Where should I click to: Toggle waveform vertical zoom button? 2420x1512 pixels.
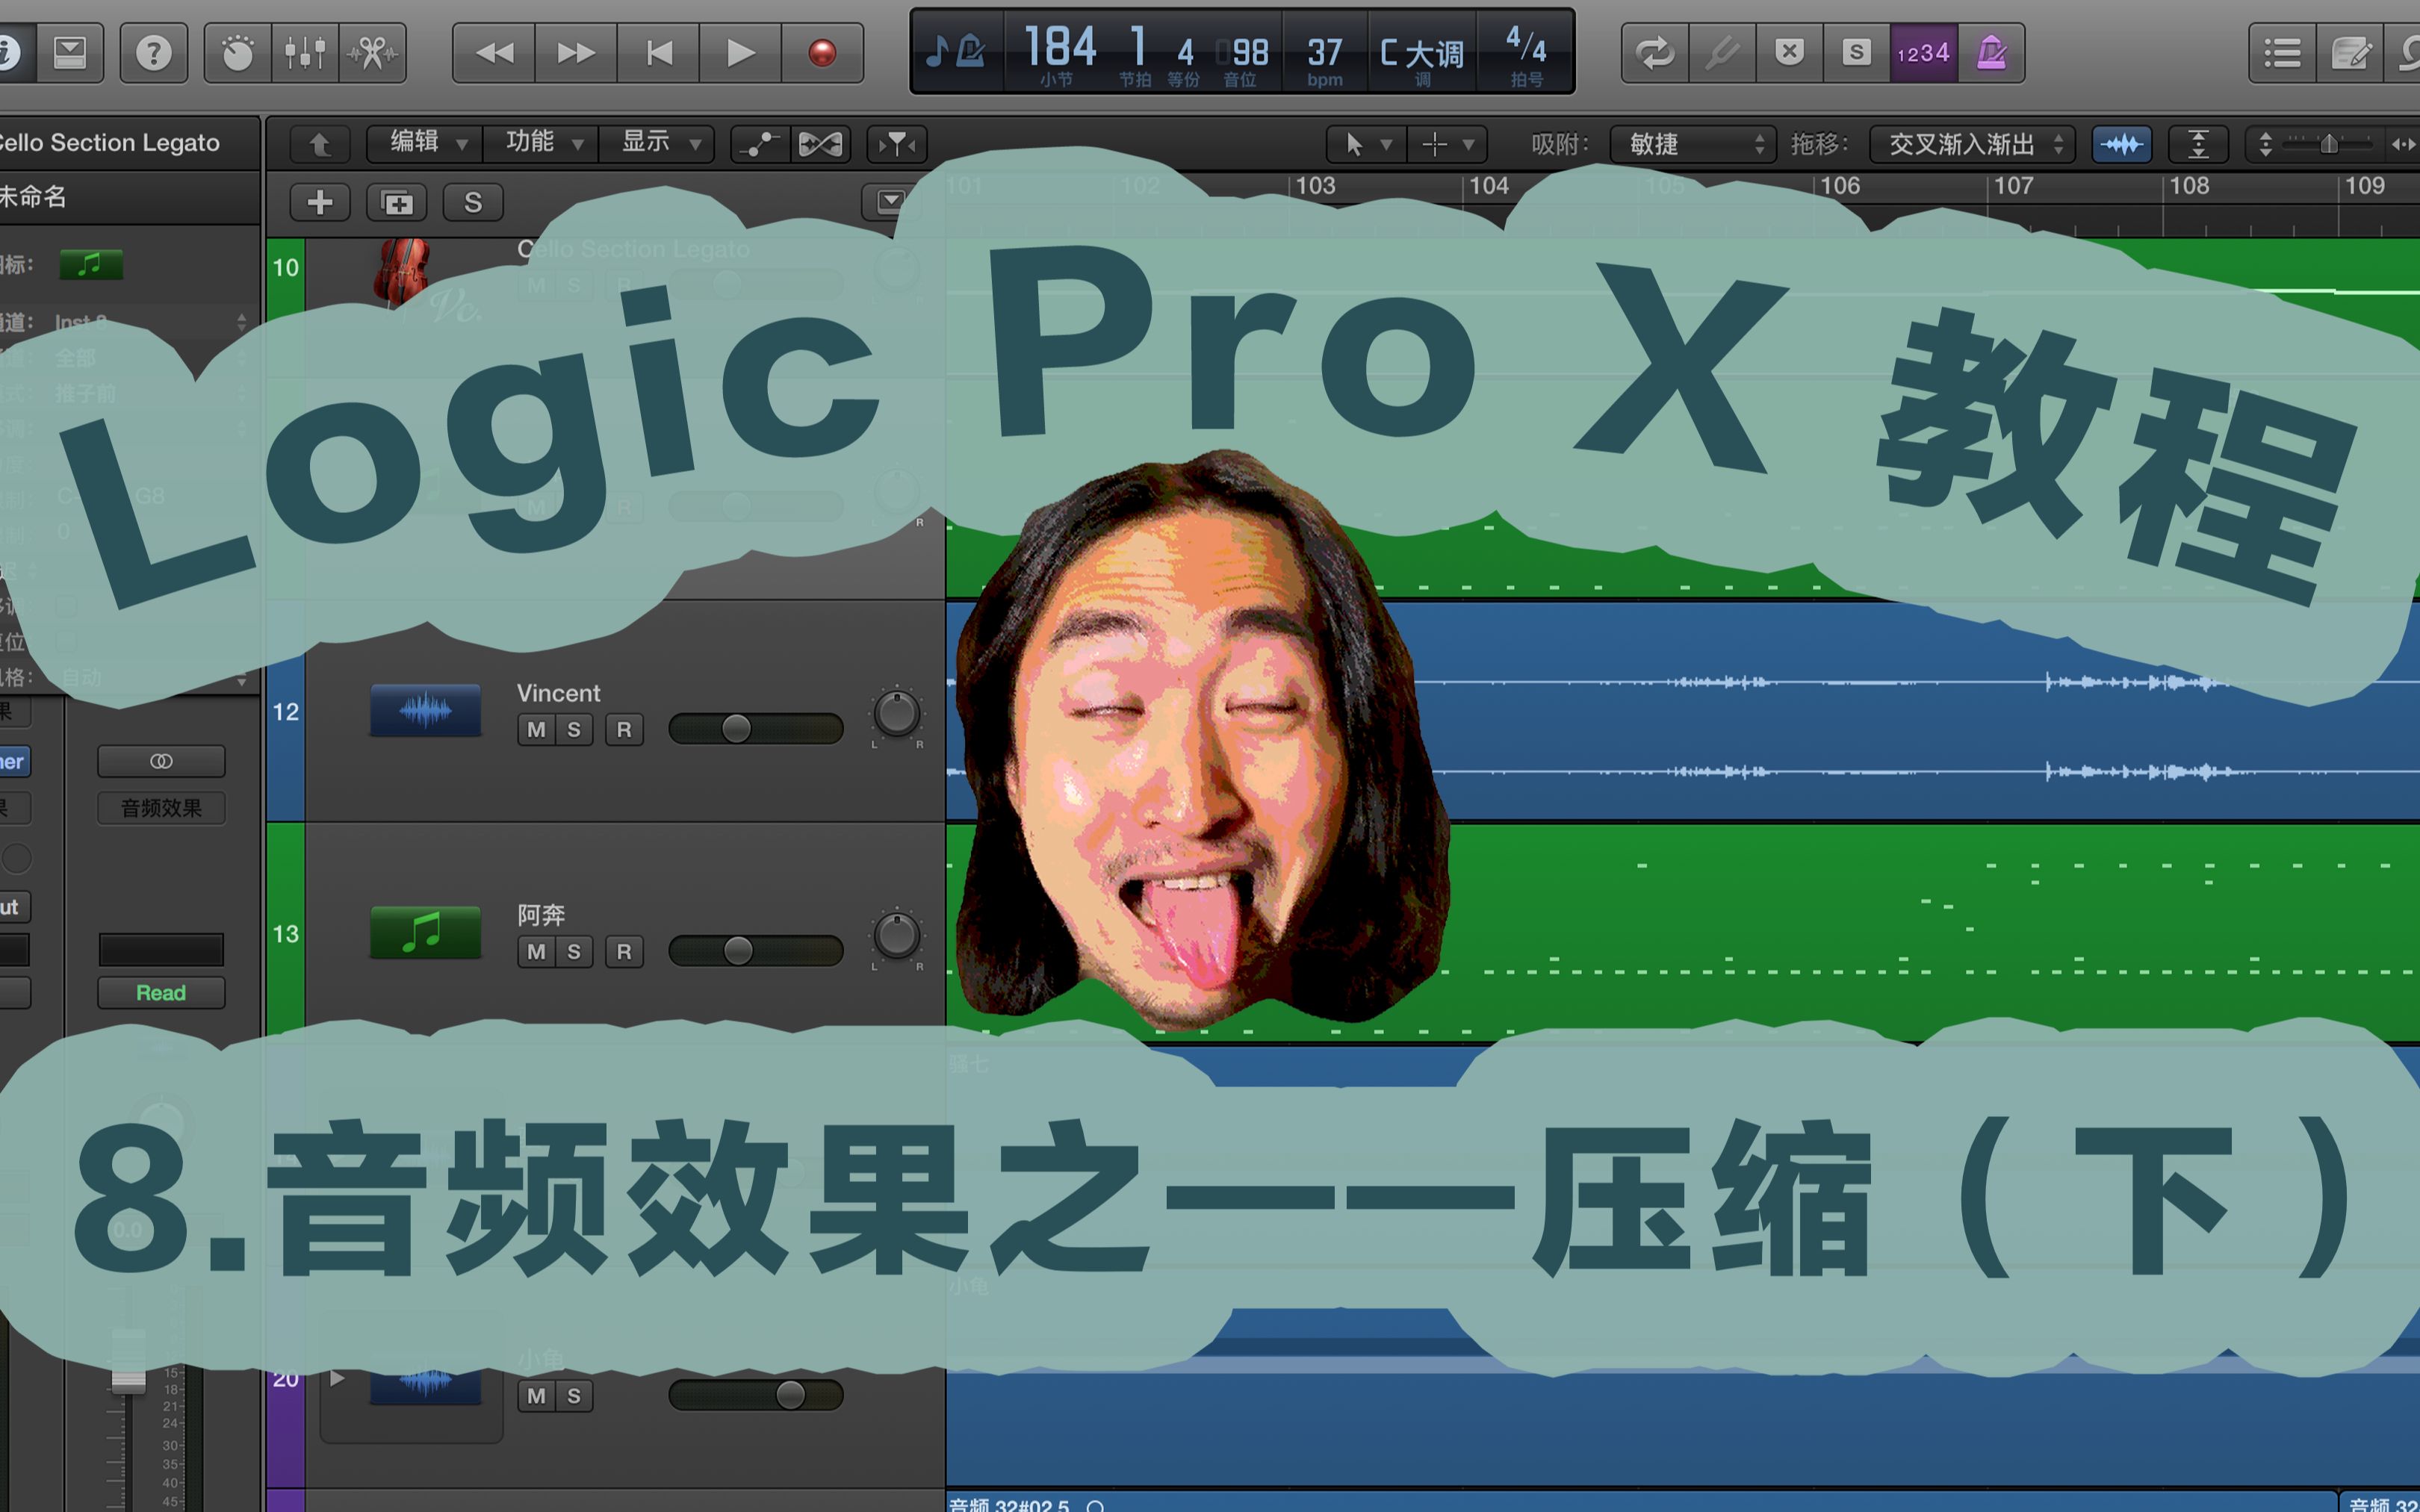[2121, 144]
